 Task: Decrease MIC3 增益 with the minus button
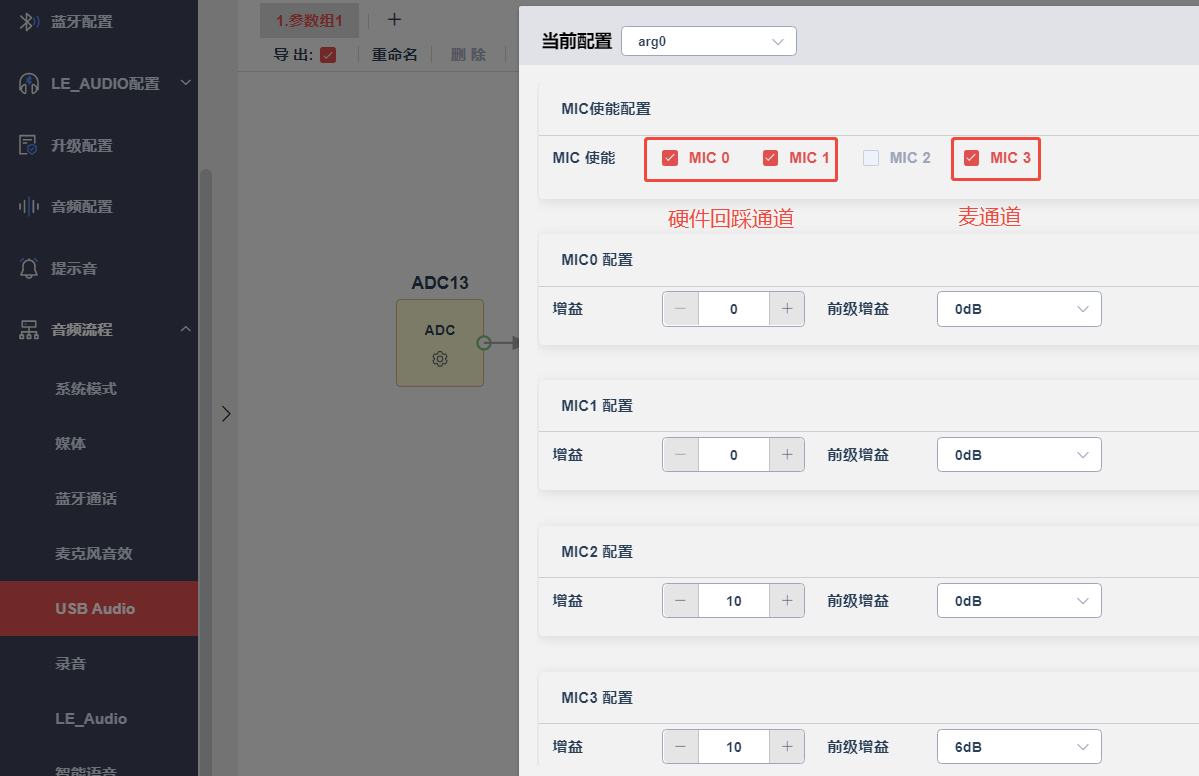(681, 747)
